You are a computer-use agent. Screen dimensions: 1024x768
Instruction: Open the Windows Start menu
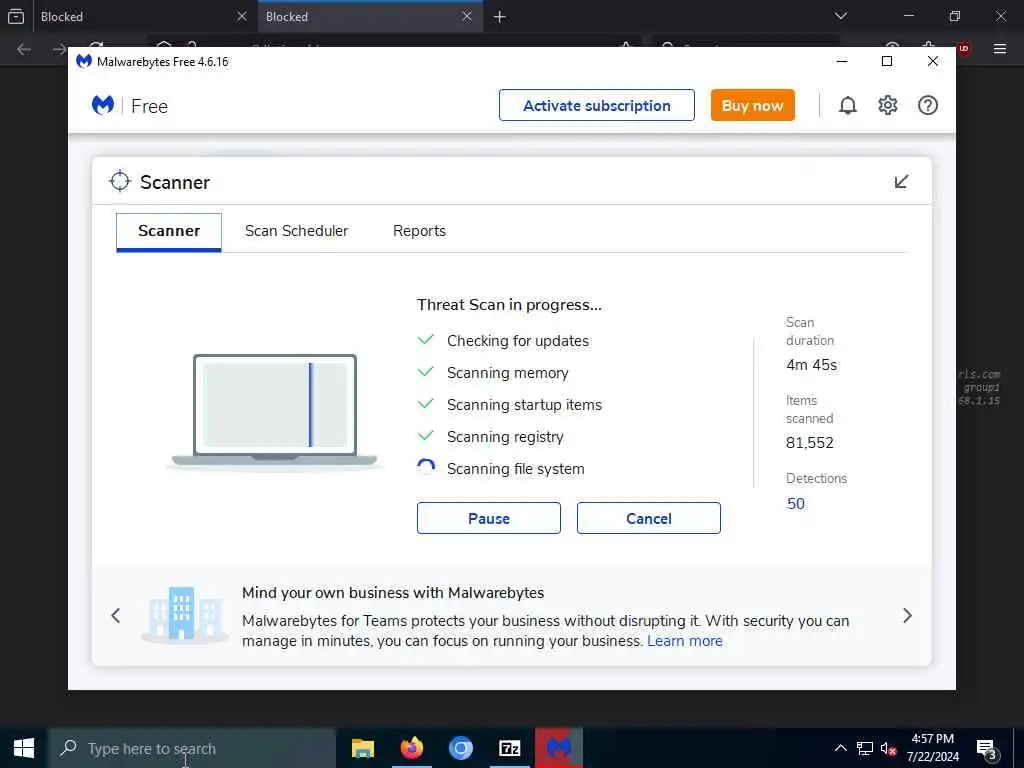click(24, 748)
